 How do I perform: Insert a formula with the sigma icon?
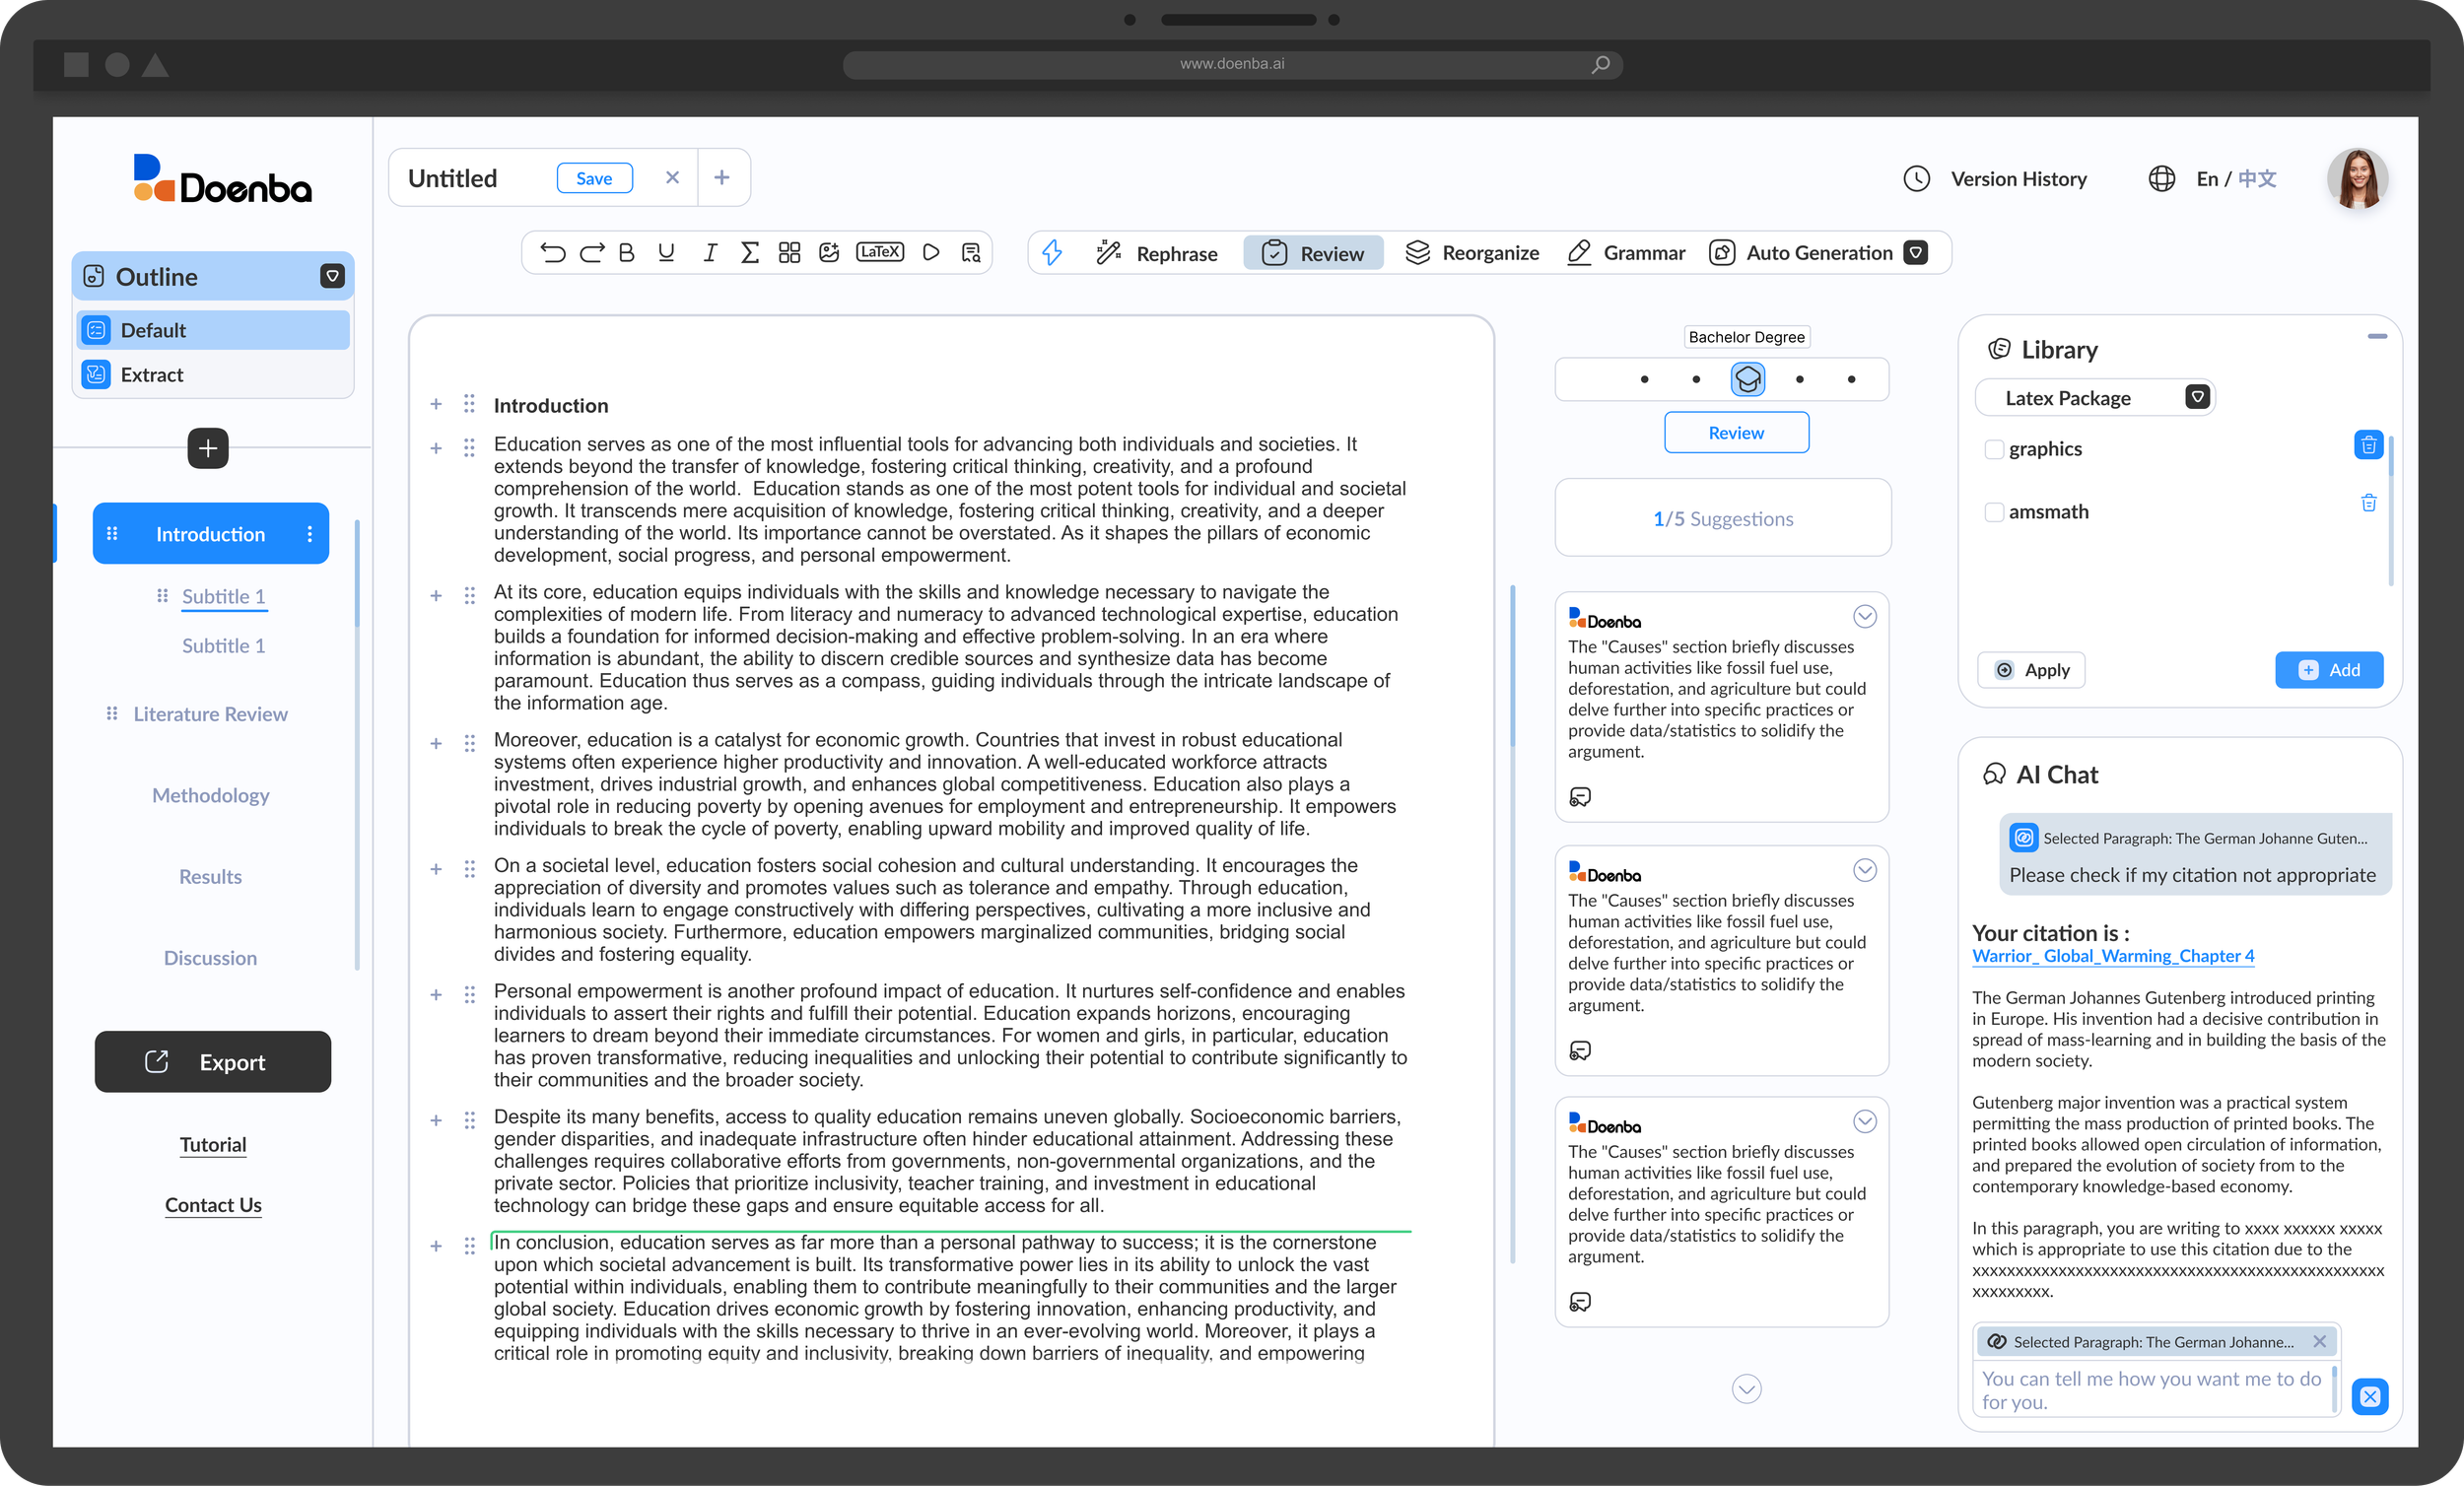tap(749, 253)
